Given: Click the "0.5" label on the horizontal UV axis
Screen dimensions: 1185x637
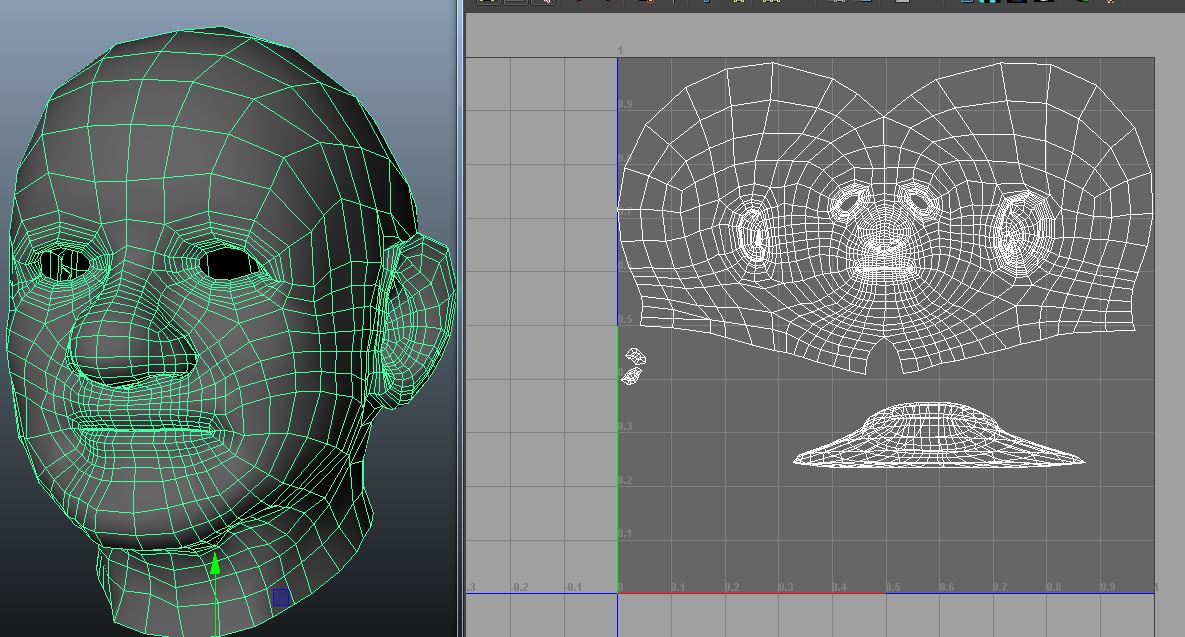Looking at the screenshot, I should coord(893,587).
